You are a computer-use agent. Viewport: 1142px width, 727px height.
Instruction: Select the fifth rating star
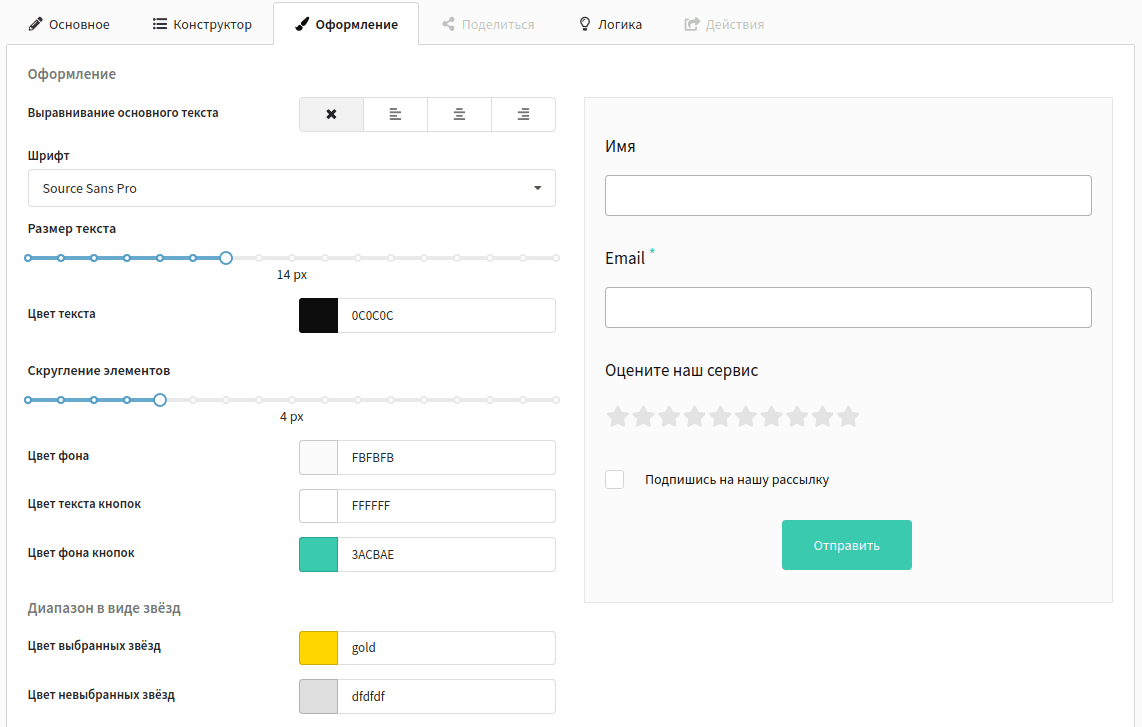720,417
